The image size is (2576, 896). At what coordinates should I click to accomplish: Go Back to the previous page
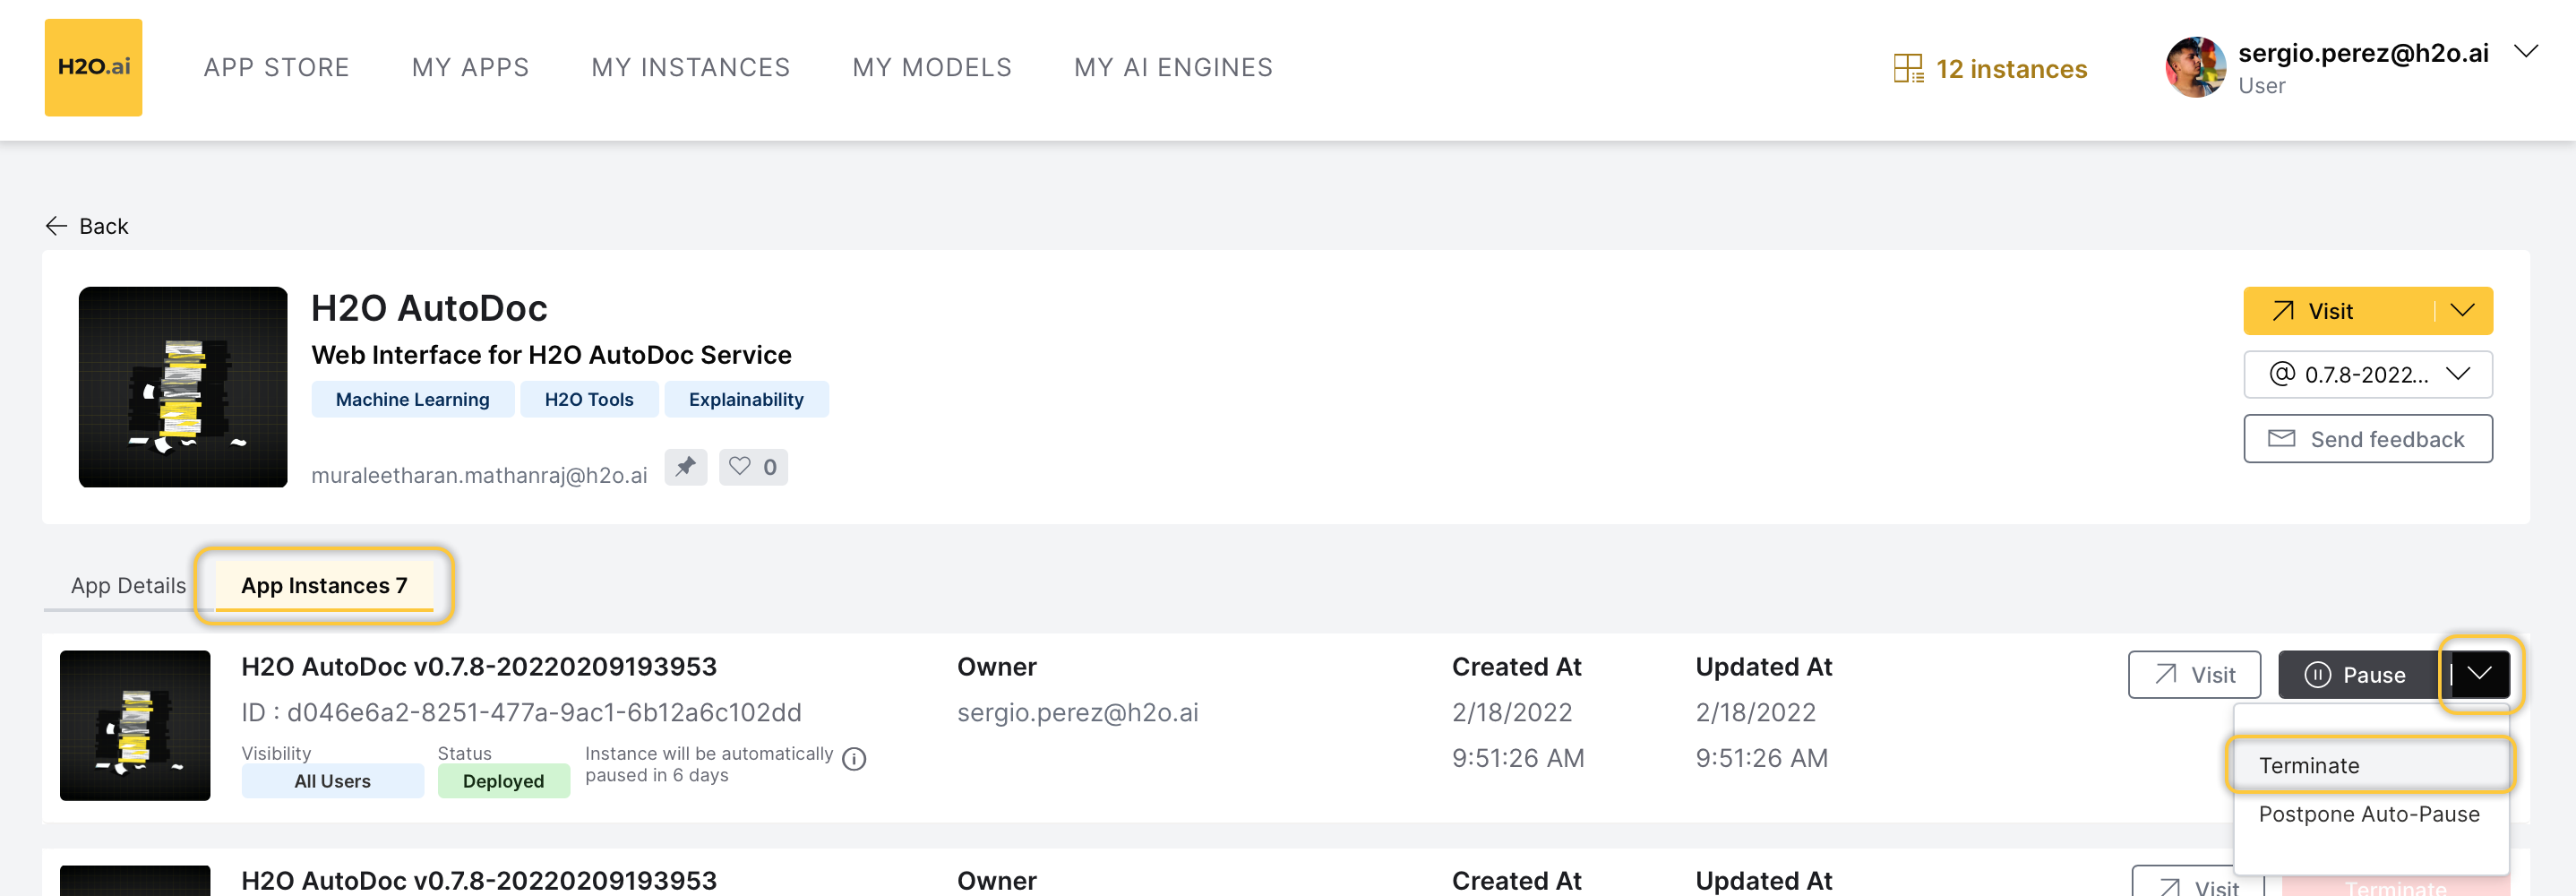[87, 226]
